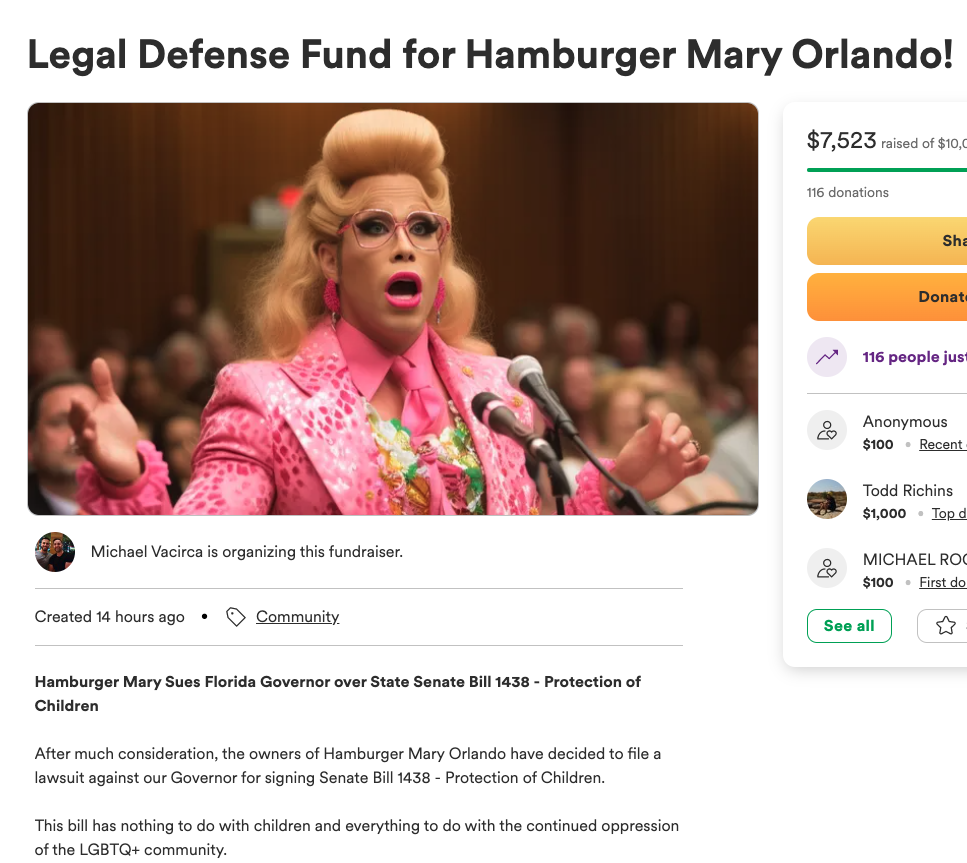
Task: Click the 116 donations count text
Action: click(847, 192)
